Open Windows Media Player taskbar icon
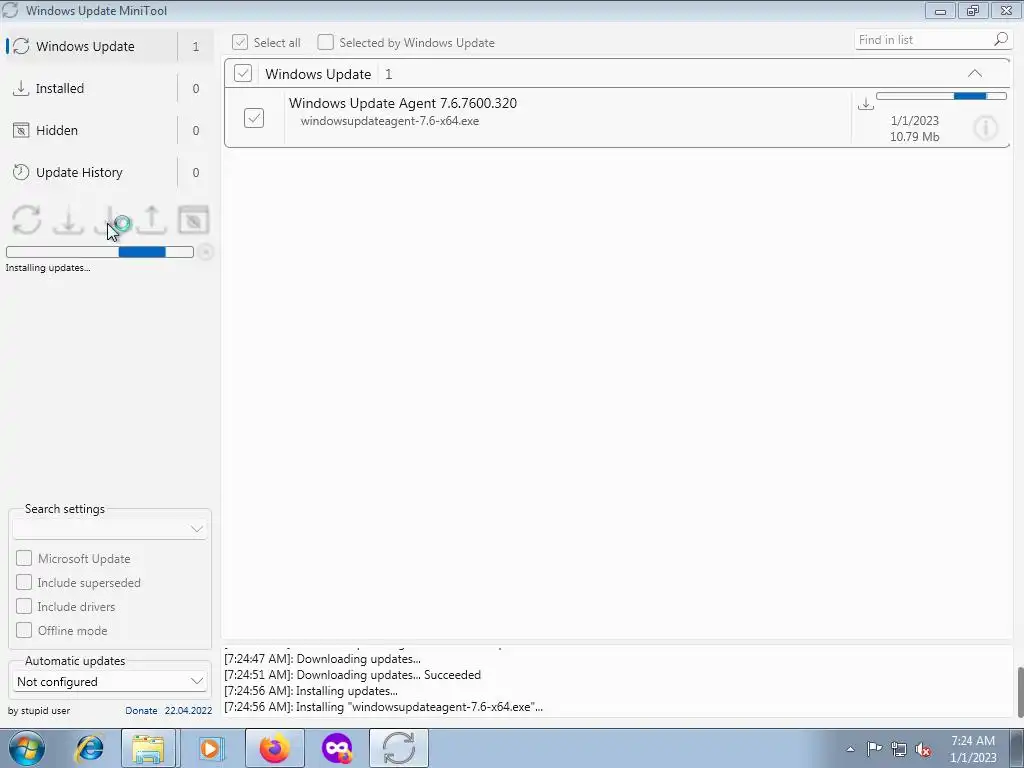The width and height of the screenshot is (1024, 768). click(211, 748)
